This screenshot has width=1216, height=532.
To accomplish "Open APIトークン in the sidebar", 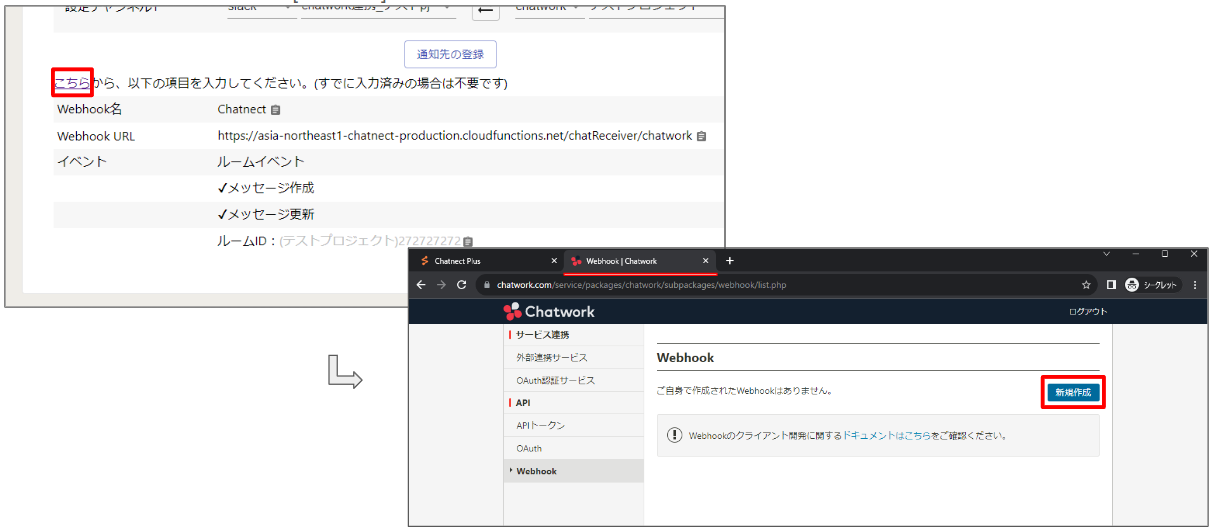I will [x=574, y=425].
